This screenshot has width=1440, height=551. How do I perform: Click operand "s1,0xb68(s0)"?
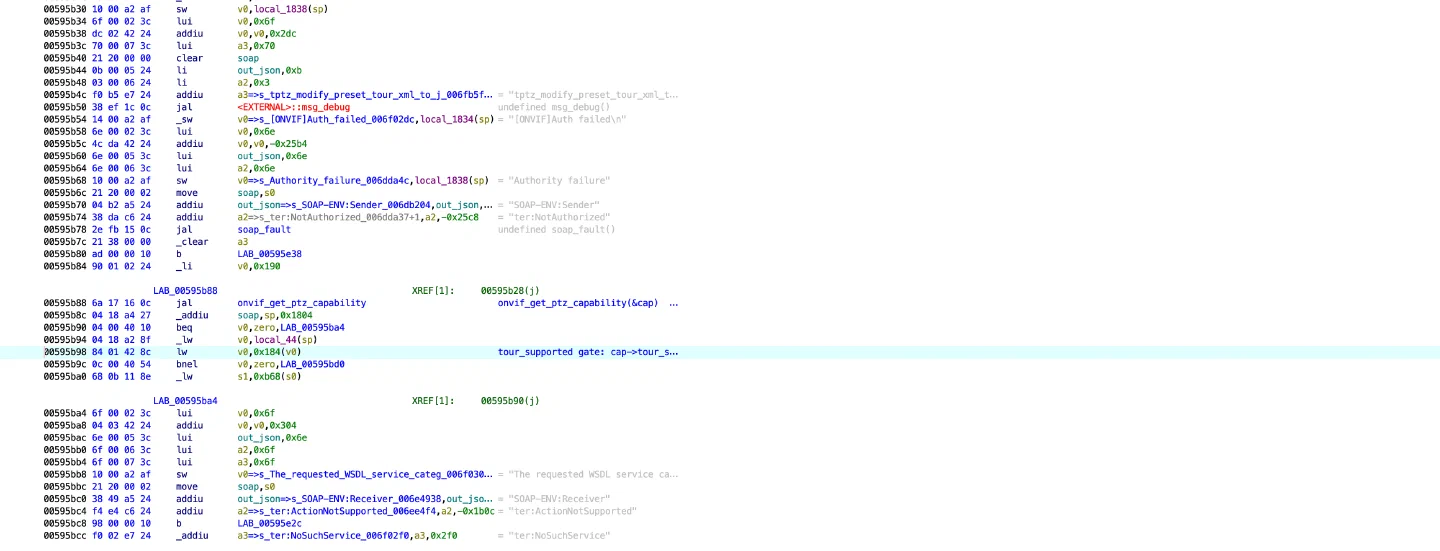(269, 376)
